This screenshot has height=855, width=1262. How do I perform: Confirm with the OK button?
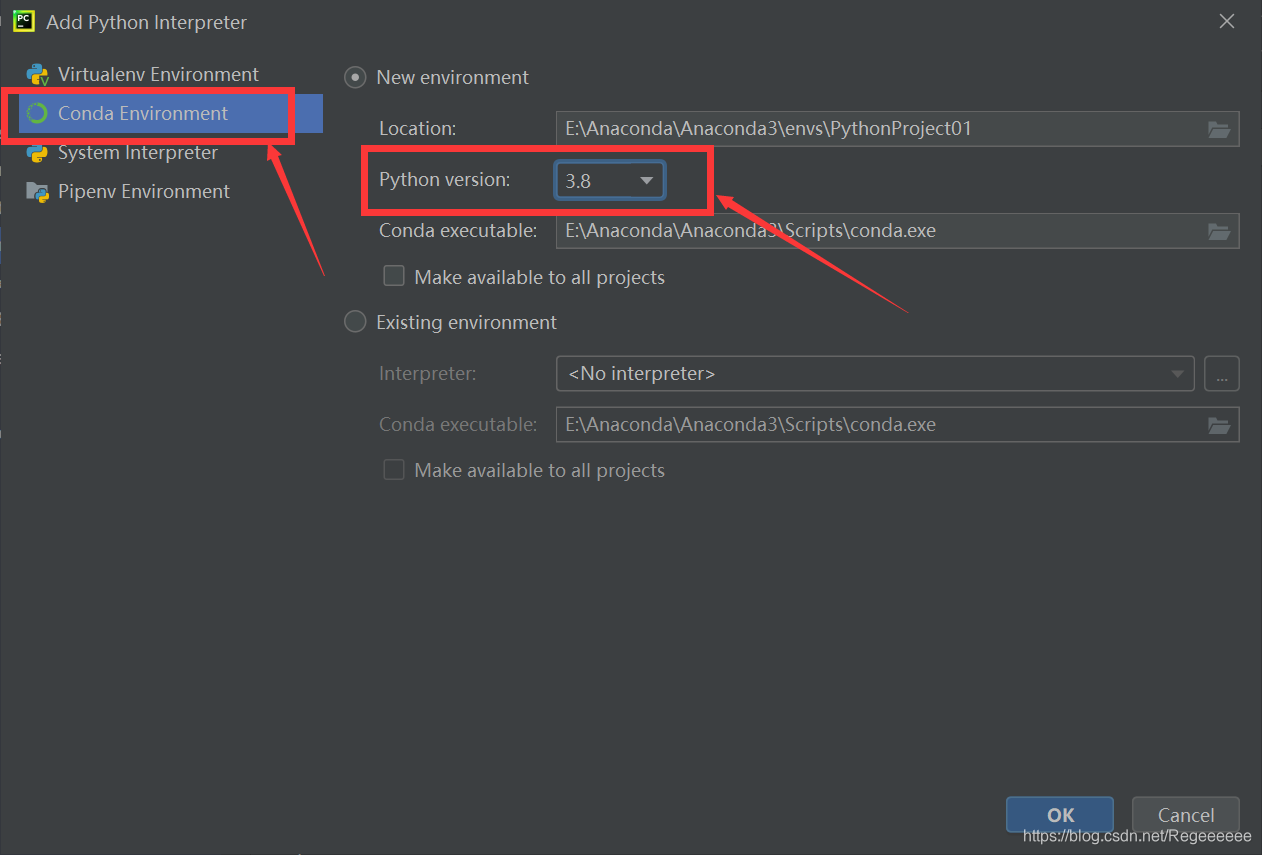coord(1060,815)
